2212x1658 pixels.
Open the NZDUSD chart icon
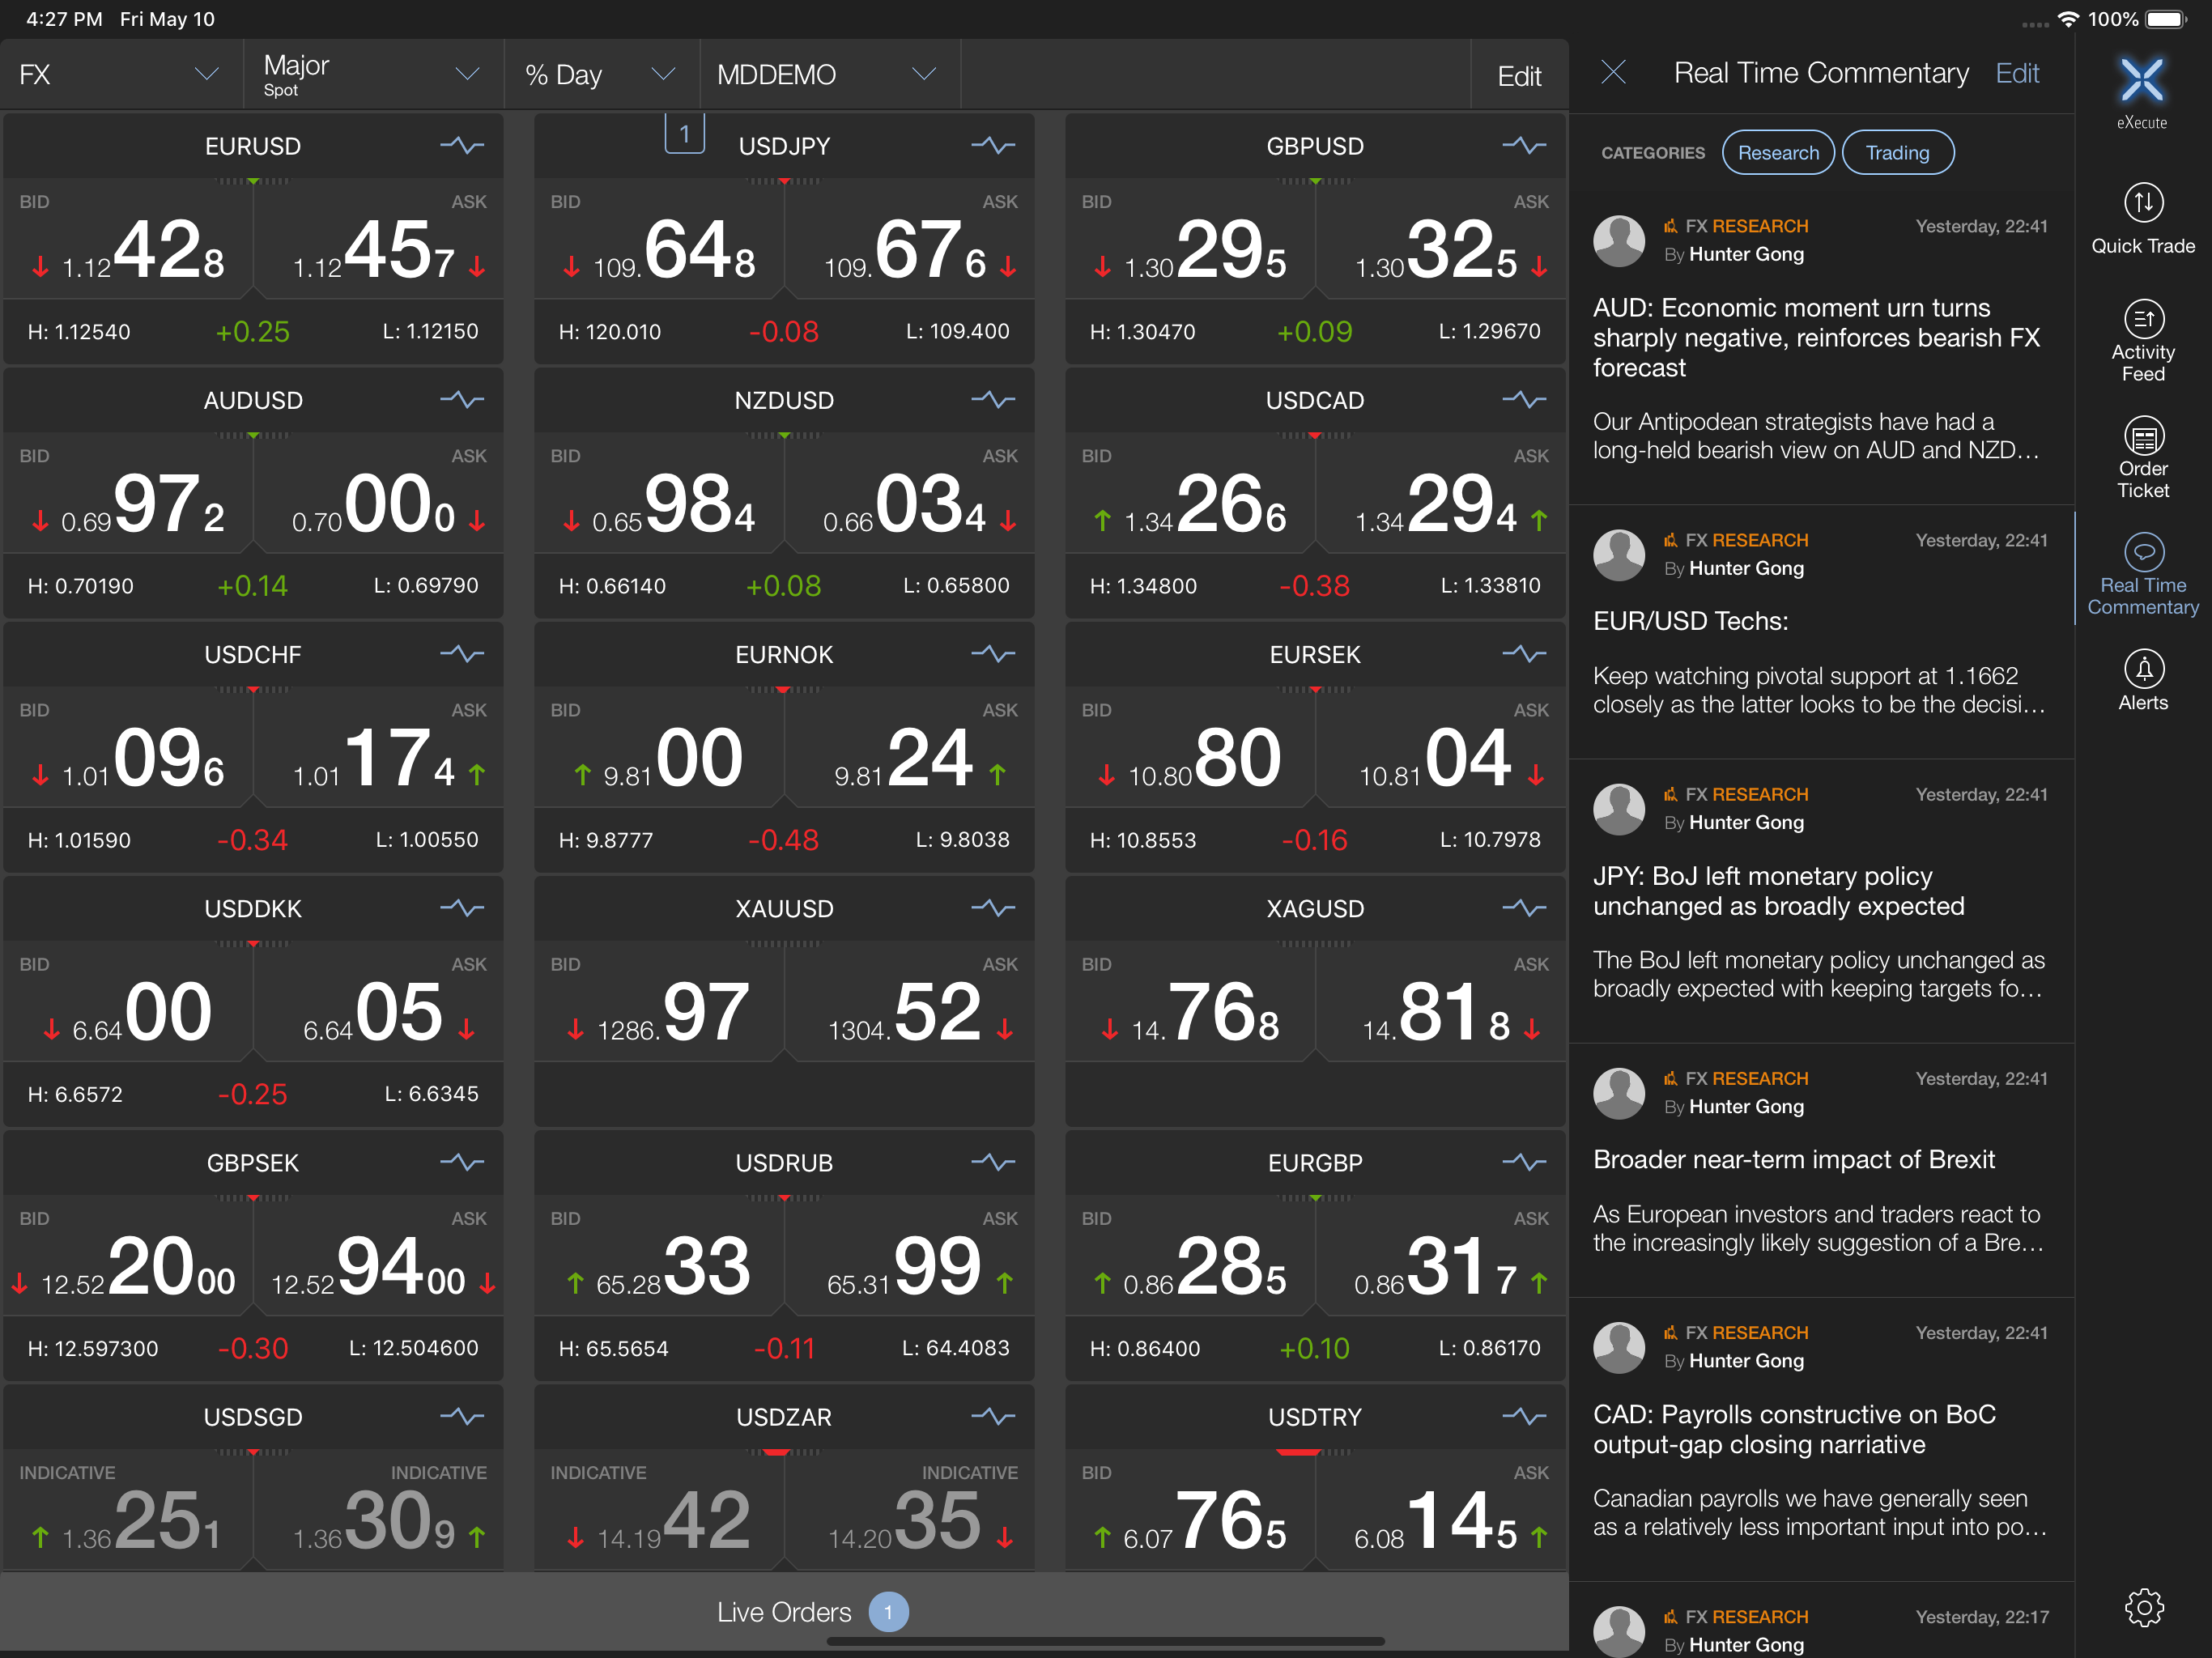(x=992, y=400)
